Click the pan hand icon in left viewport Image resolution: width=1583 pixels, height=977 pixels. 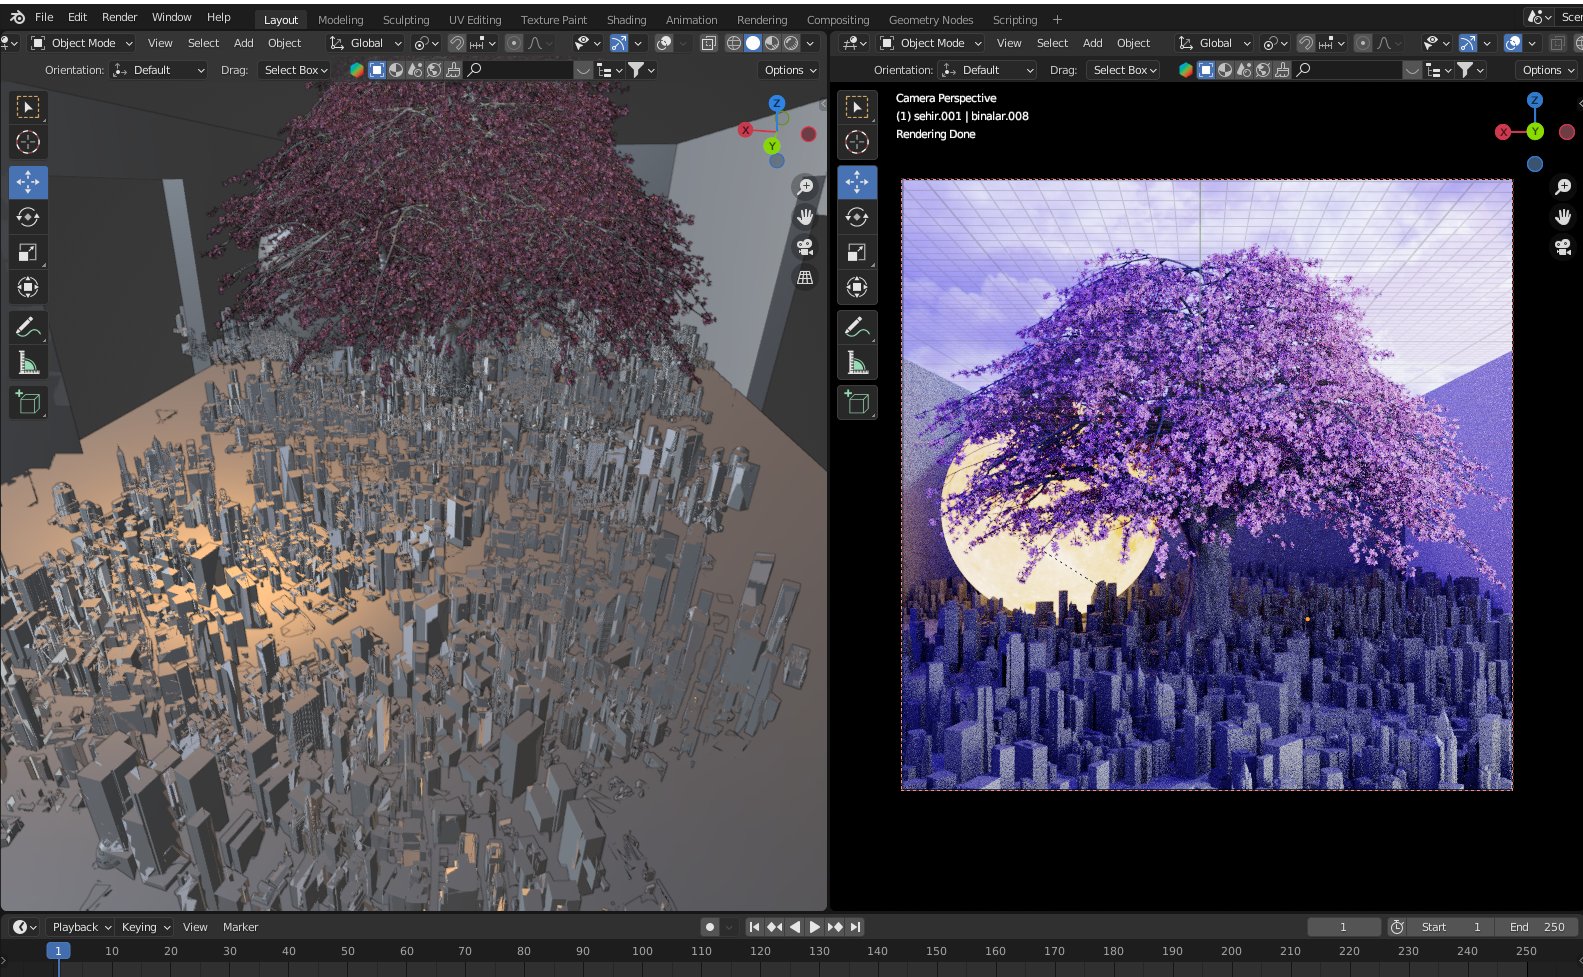tap(805, 216)
